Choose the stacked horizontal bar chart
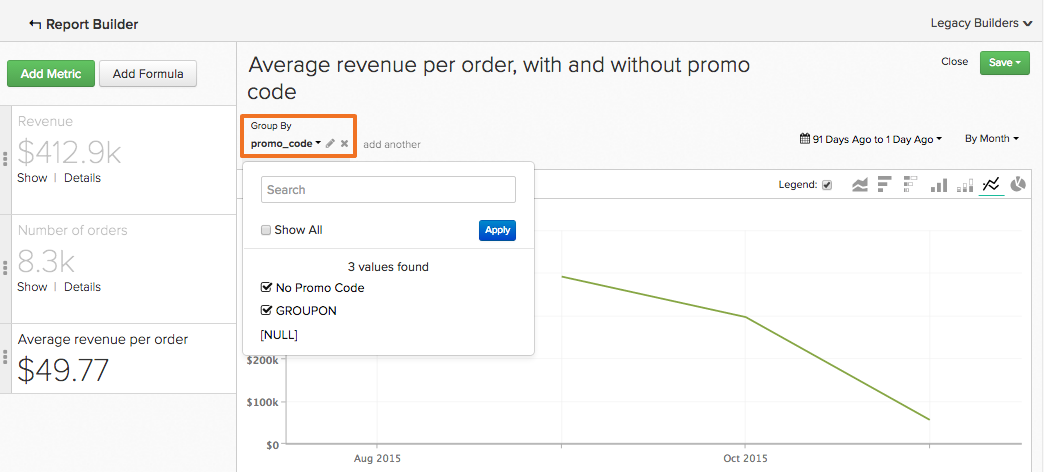1044x472 pixels. (x=910, y=185)
